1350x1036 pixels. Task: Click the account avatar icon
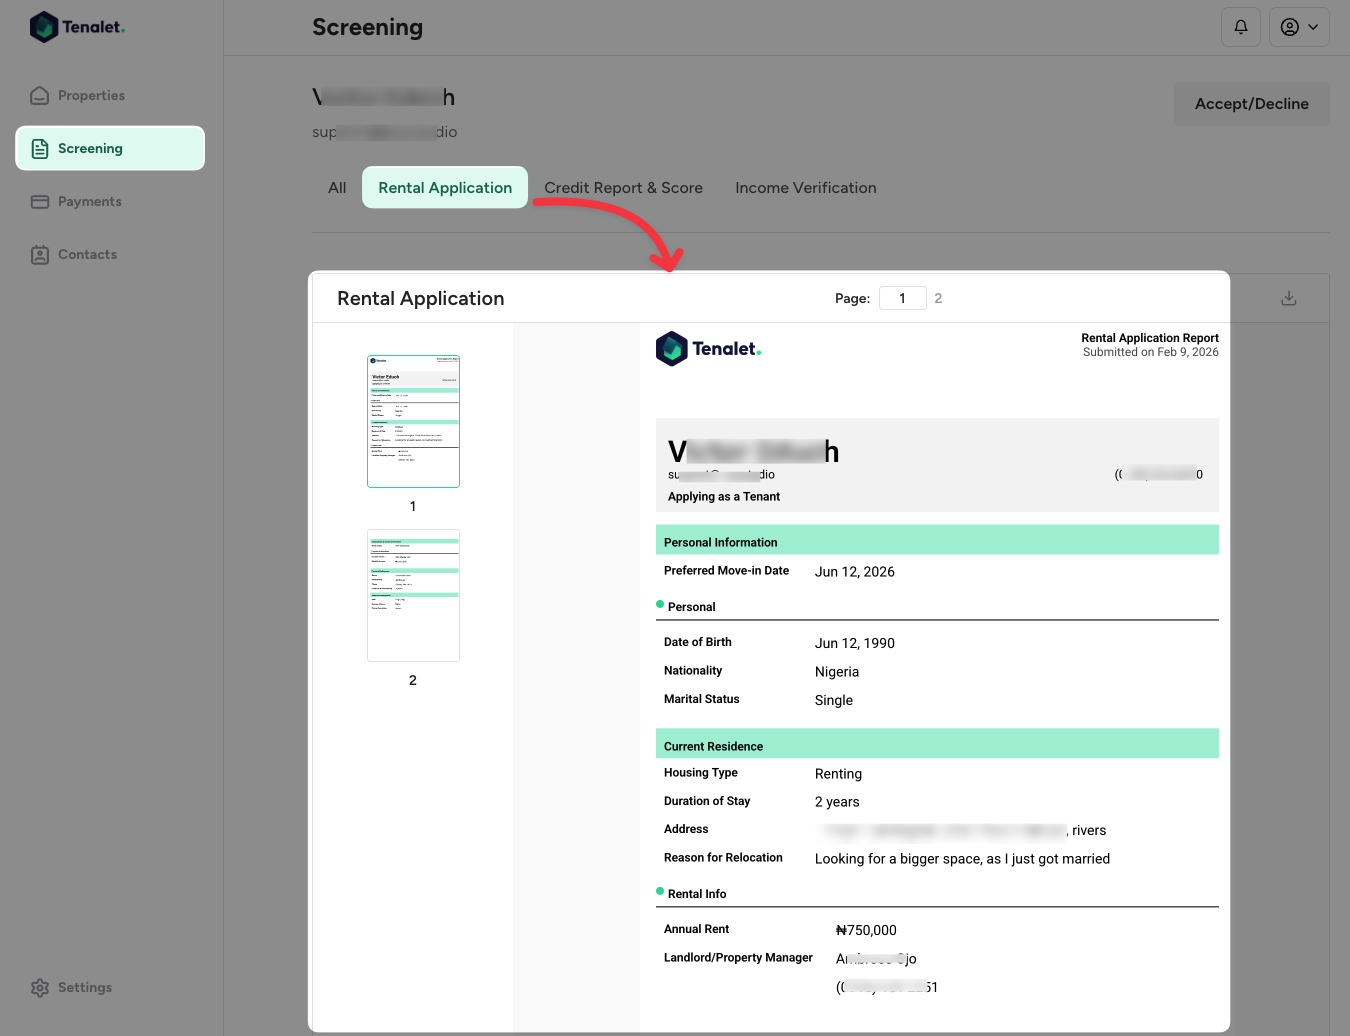(1288, 27)
